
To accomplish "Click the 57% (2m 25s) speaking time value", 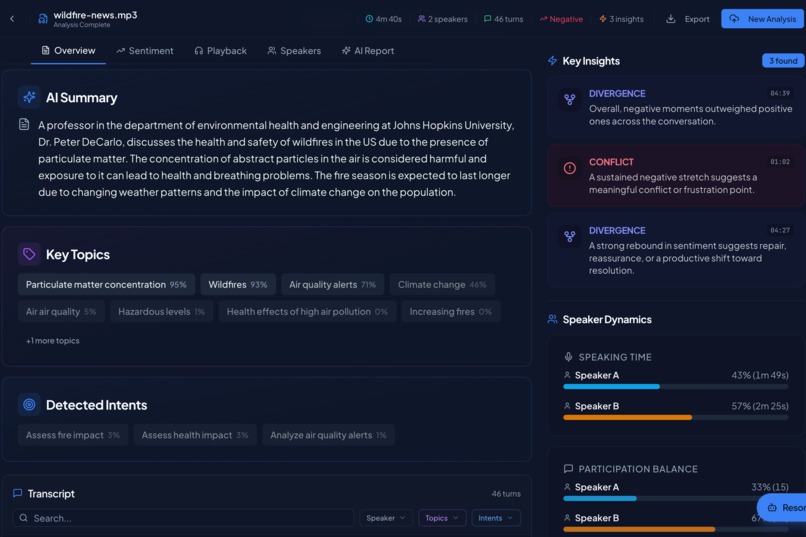I will pos(760,406).
